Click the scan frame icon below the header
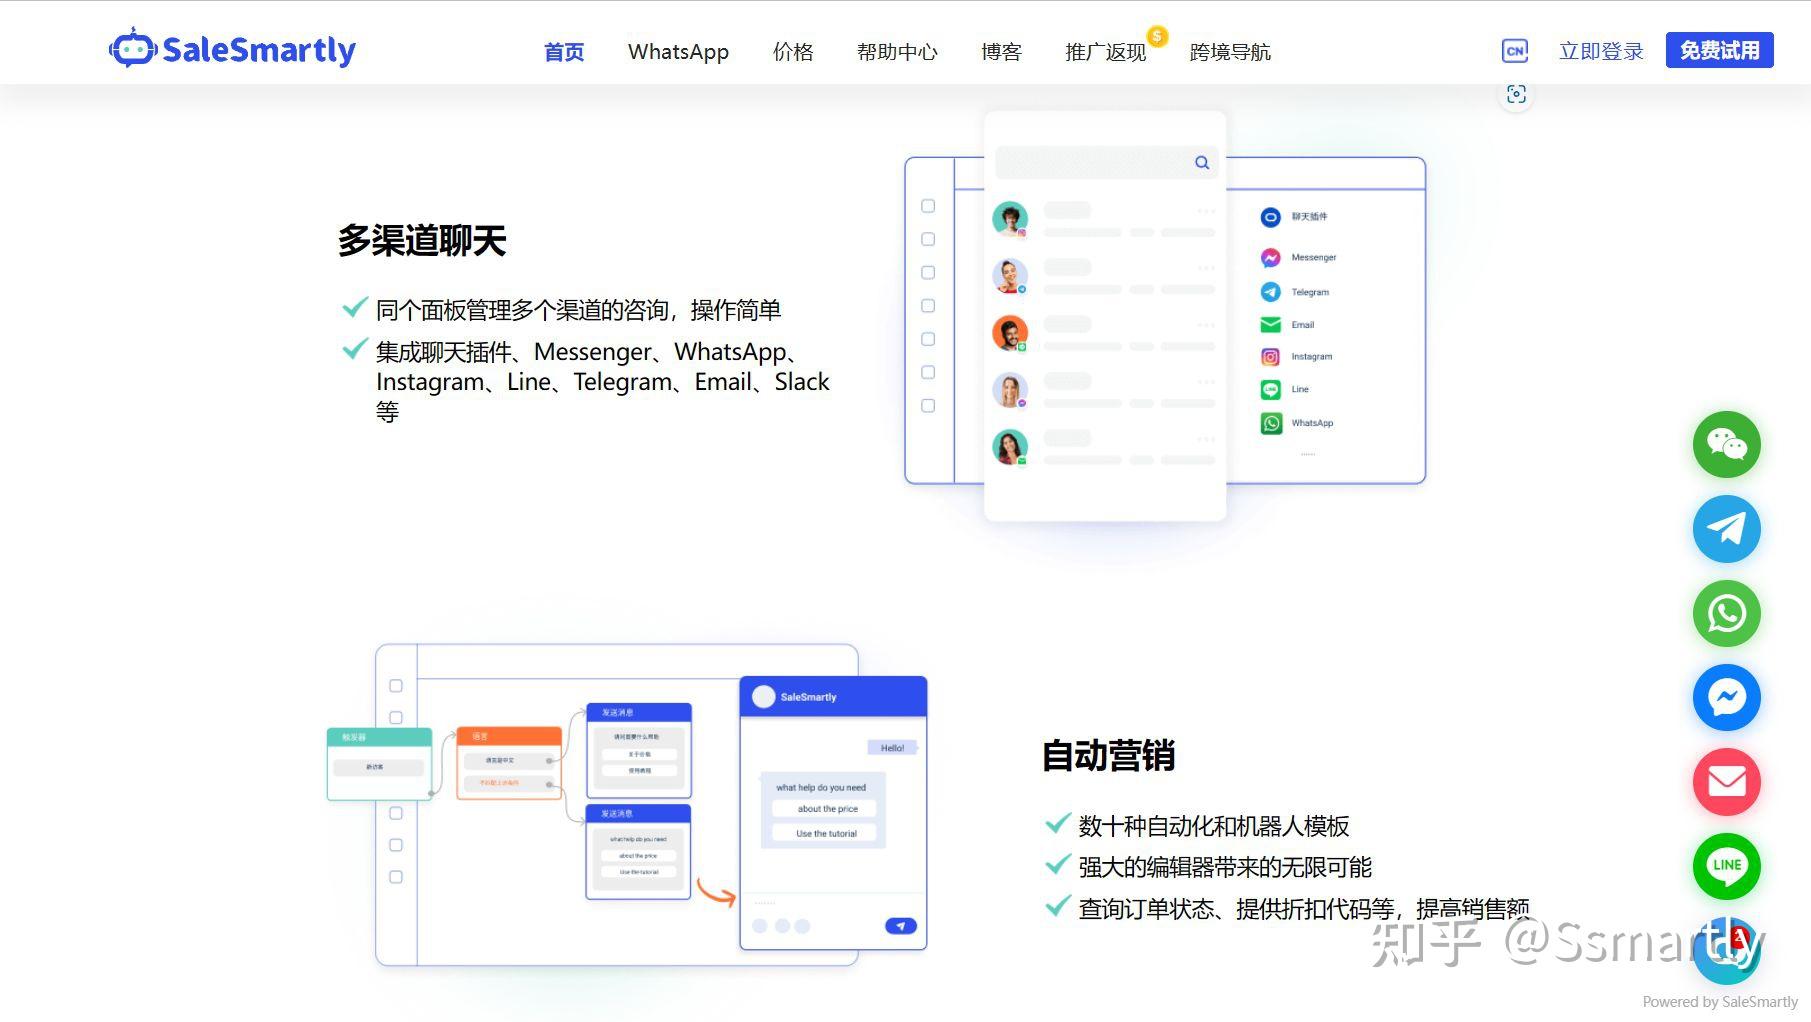This screenshot has height=1022, width=1811. [1516, 94]
